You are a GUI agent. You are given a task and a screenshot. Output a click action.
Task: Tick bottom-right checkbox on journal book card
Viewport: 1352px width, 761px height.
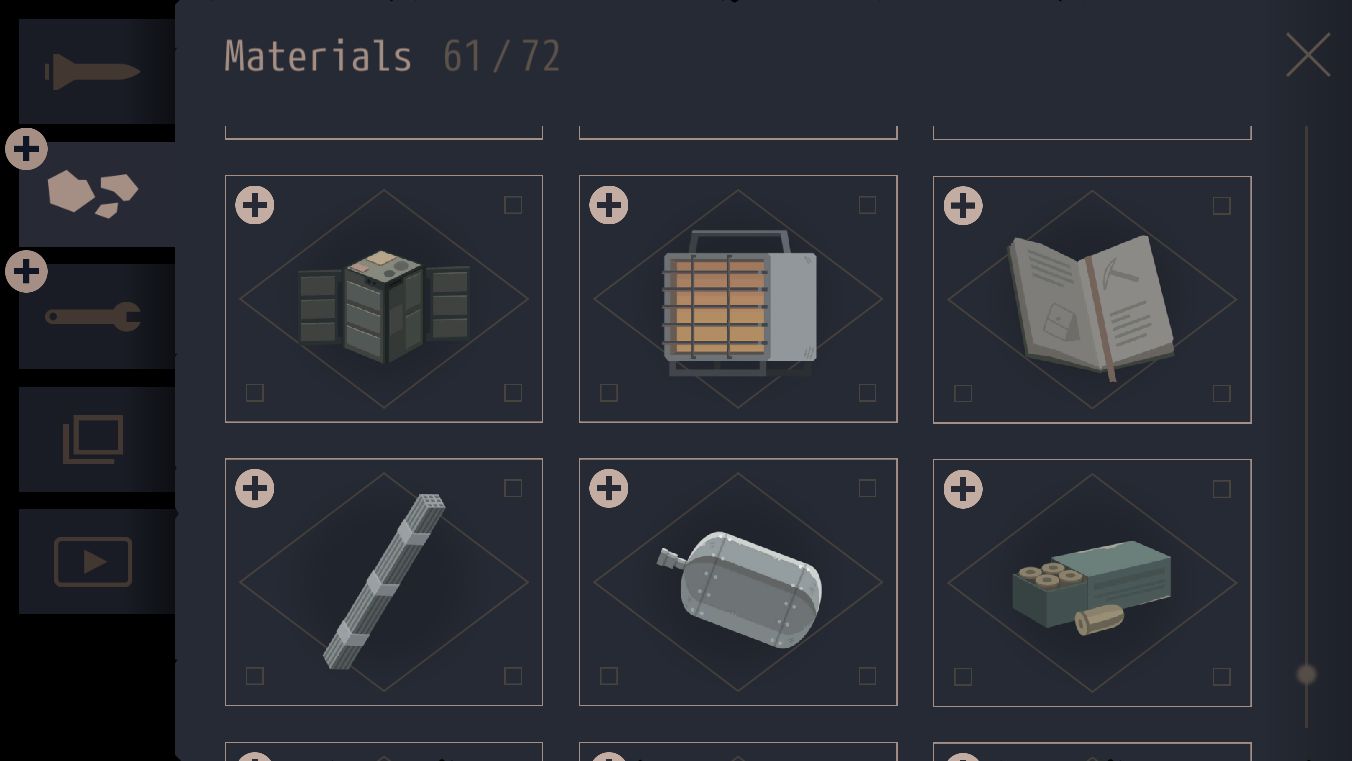pyautogui.click(x=1221, y=393)
